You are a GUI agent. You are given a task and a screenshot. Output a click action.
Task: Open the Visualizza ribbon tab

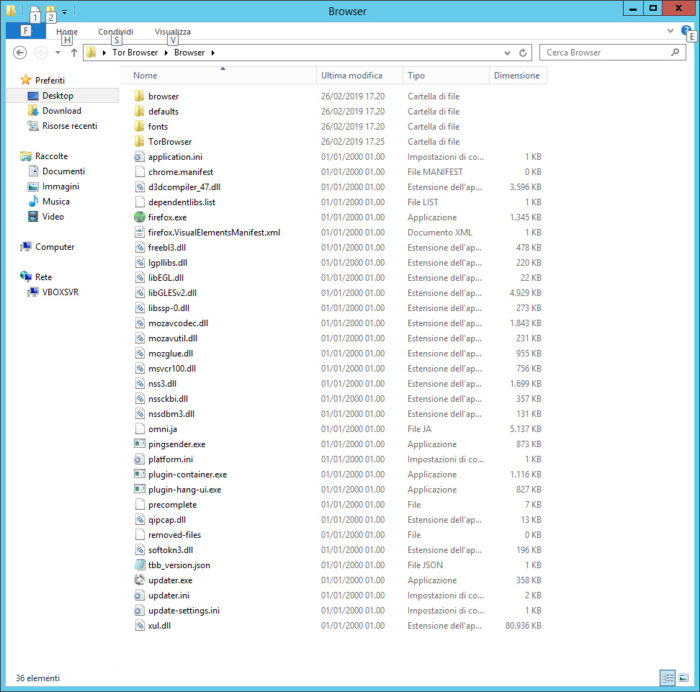coord(172,32)
